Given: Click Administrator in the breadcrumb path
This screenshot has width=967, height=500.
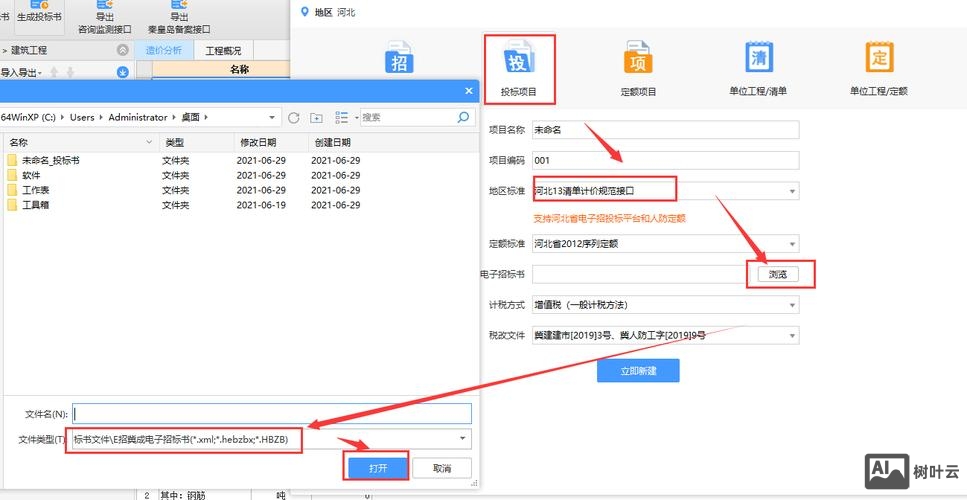Looking at the screenshot, I should pos(138,117).
